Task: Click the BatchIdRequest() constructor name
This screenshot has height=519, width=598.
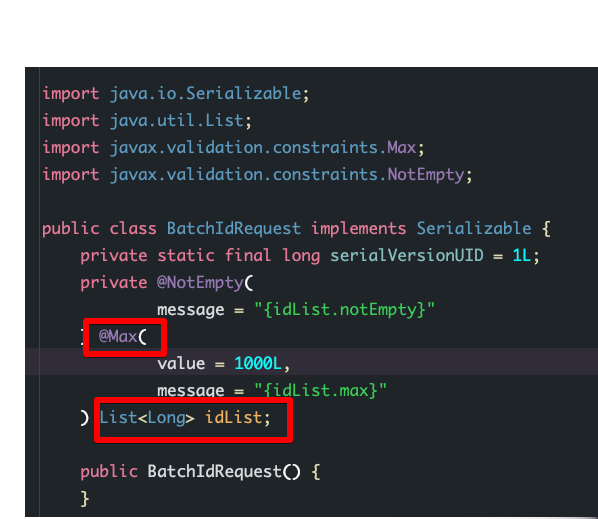Action: pos(214,472)
